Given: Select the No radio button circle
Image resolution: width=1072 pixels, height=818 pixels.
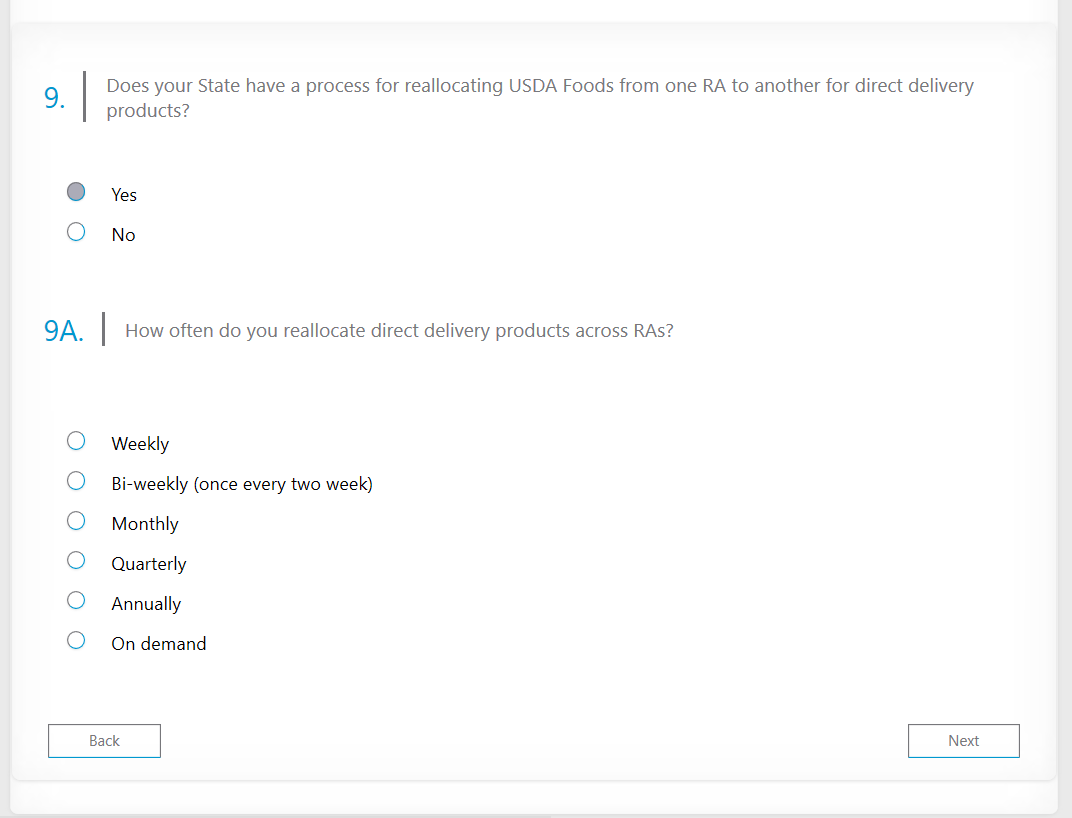Looking at the screenshot, I should tap(76, 232).
